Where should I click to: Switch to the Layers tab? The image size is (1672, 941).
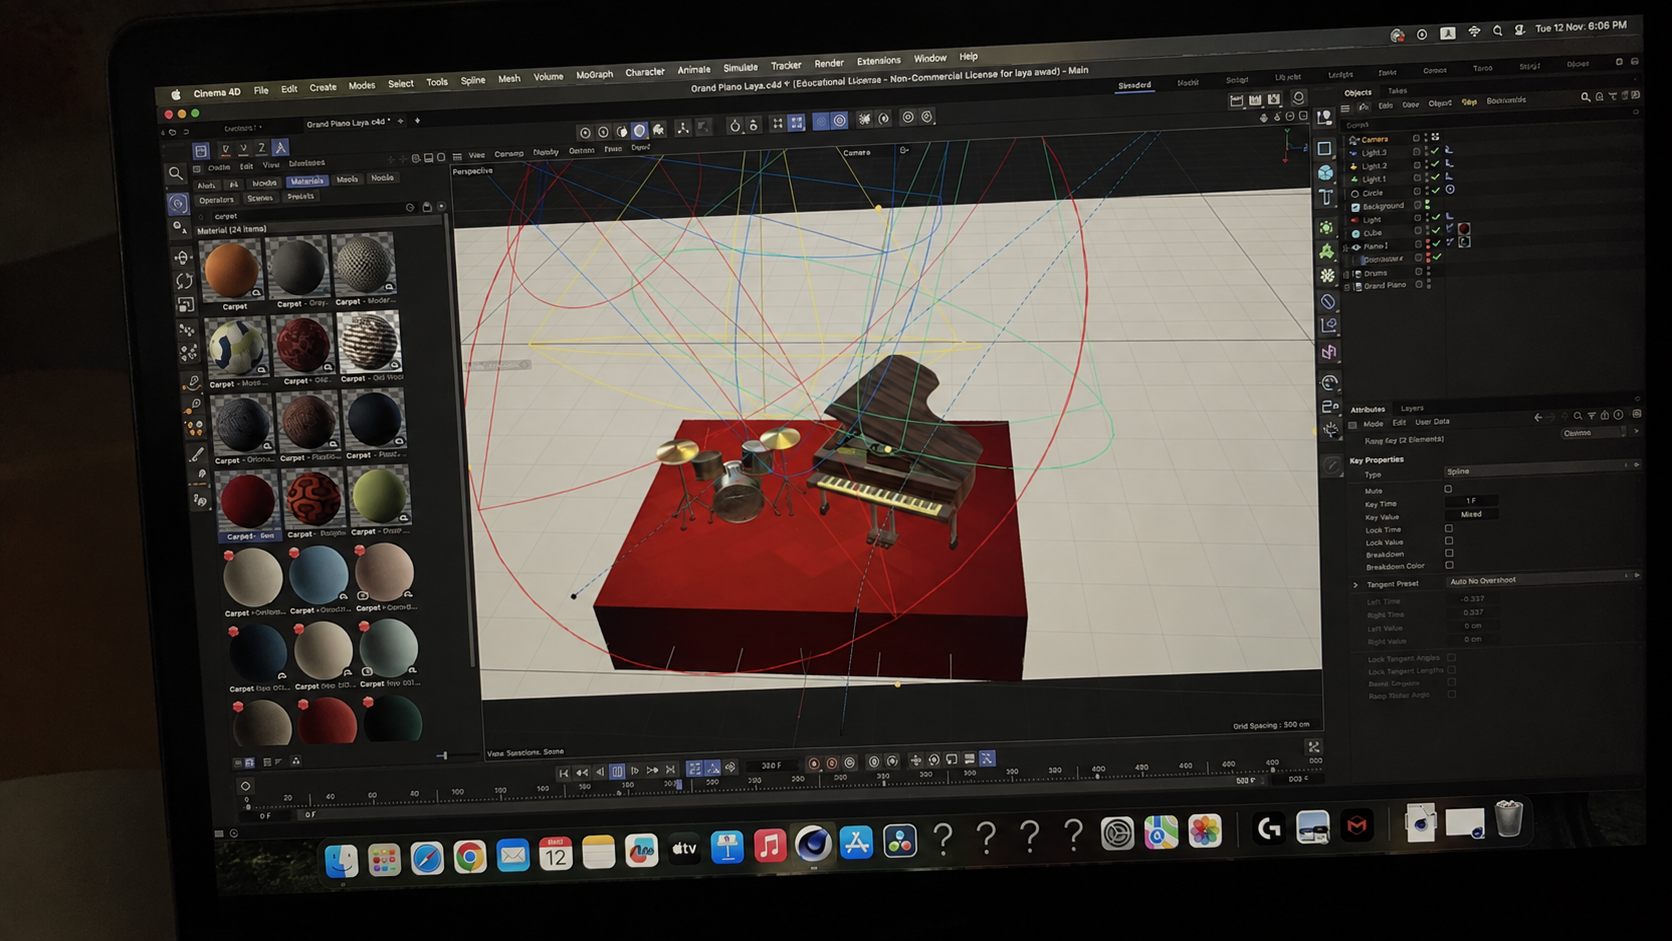1412,408
